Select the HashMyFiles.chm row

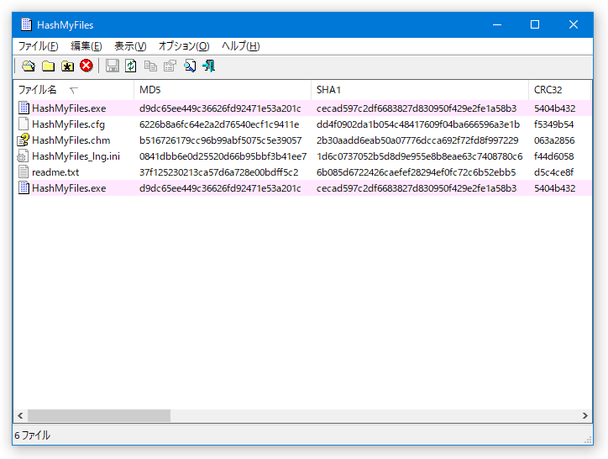(x=302, y=140)
